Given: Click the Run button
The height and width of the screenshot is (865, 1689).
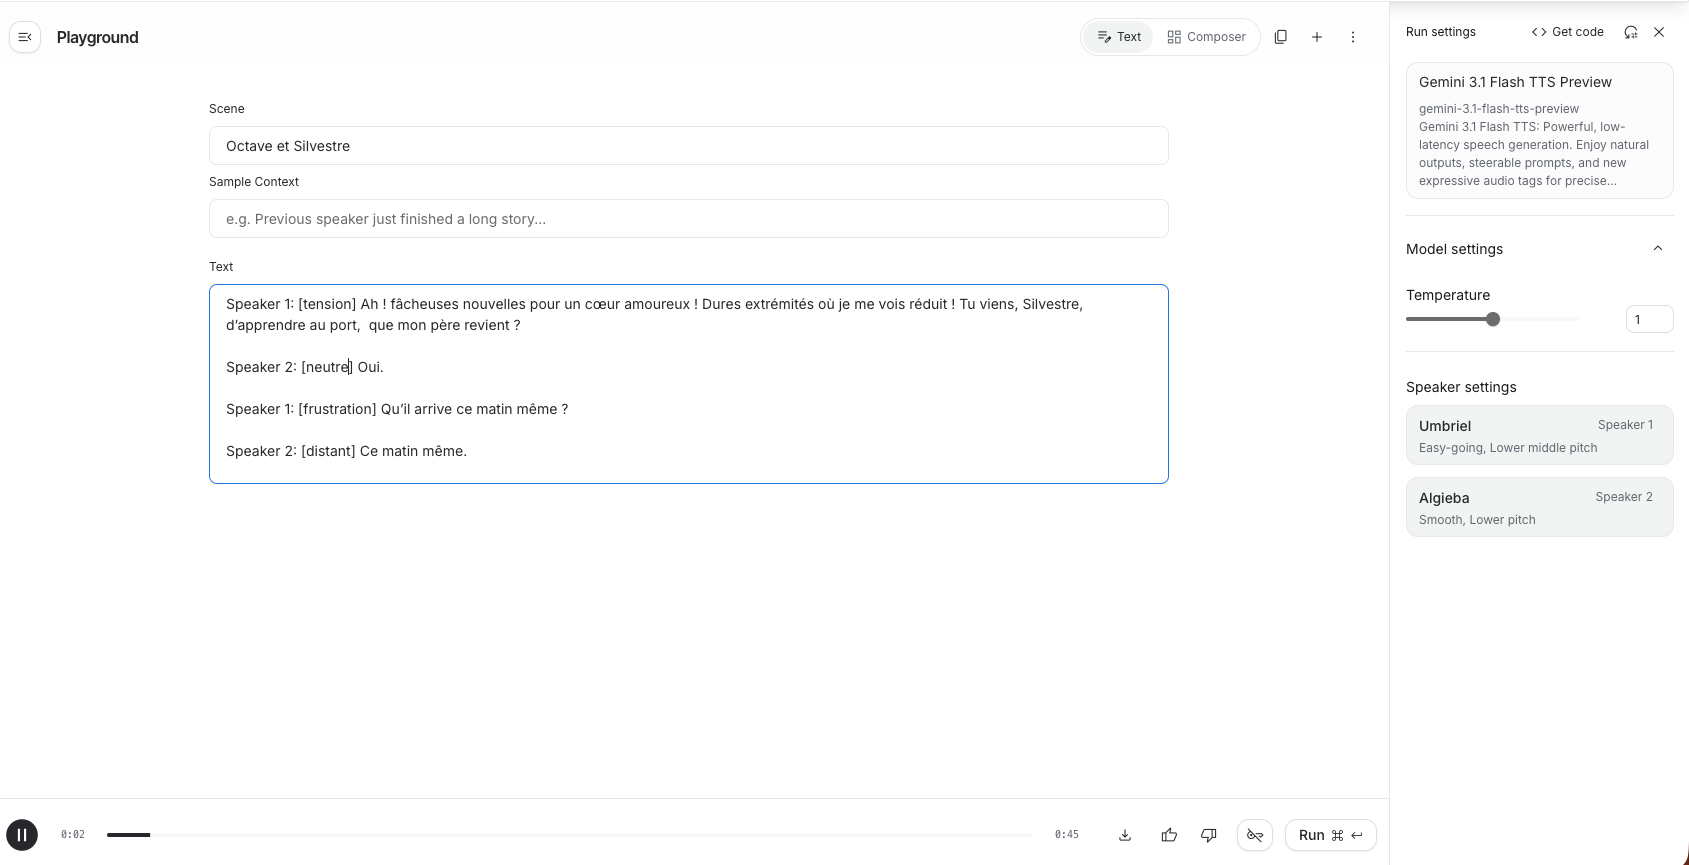Looking at the screenshot, I should pyautogui.click(x=1330, y=835).
